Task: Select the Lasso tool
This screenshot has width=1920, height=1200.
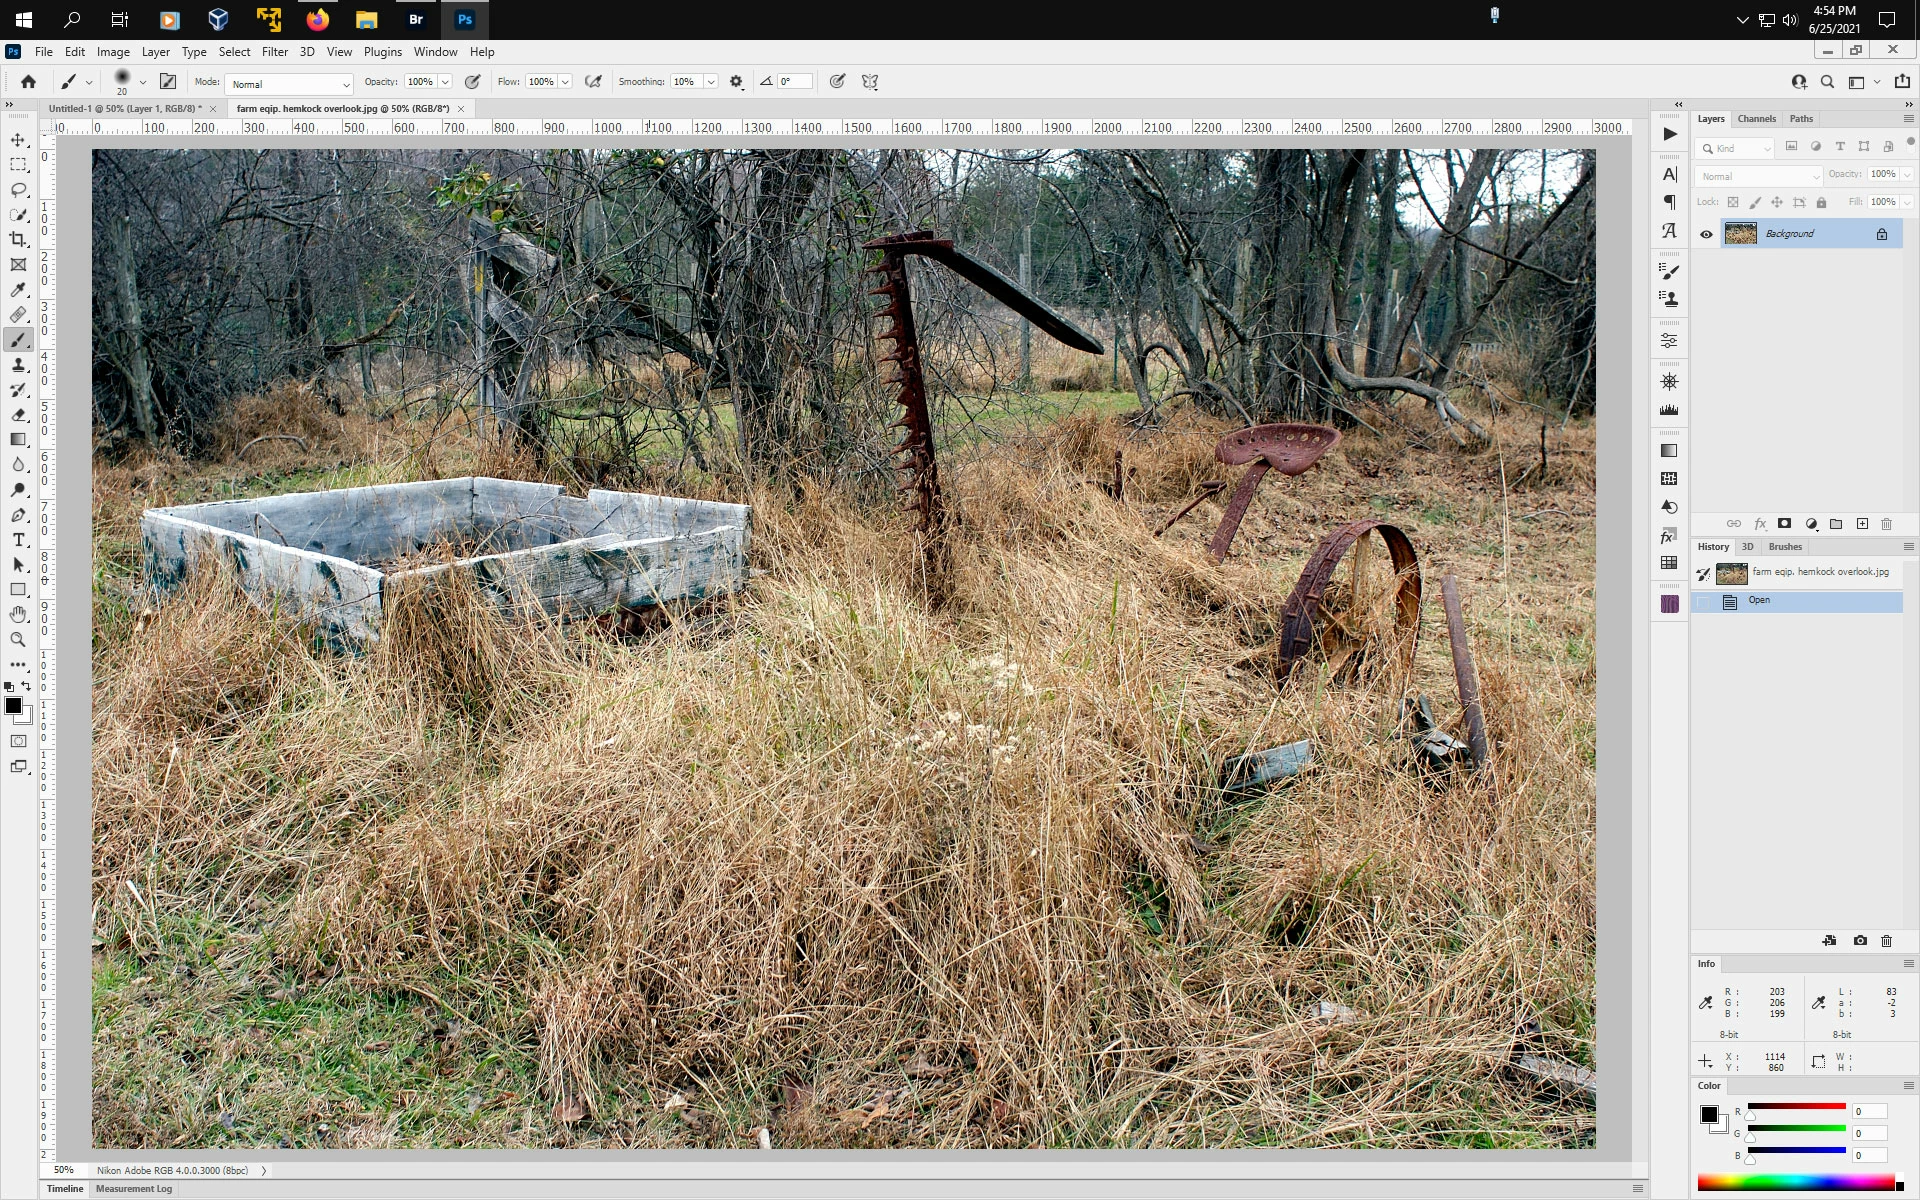Action: click(18, 190)
